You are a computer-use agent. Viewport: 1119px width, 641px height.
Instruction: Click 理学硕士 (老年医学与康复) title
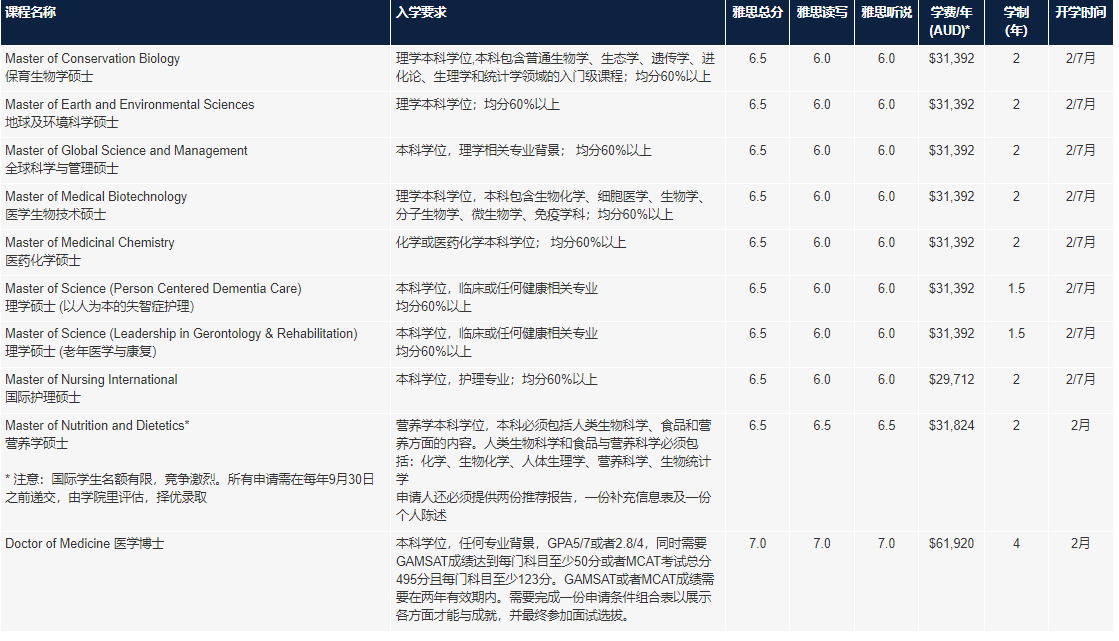pos(81,351)
